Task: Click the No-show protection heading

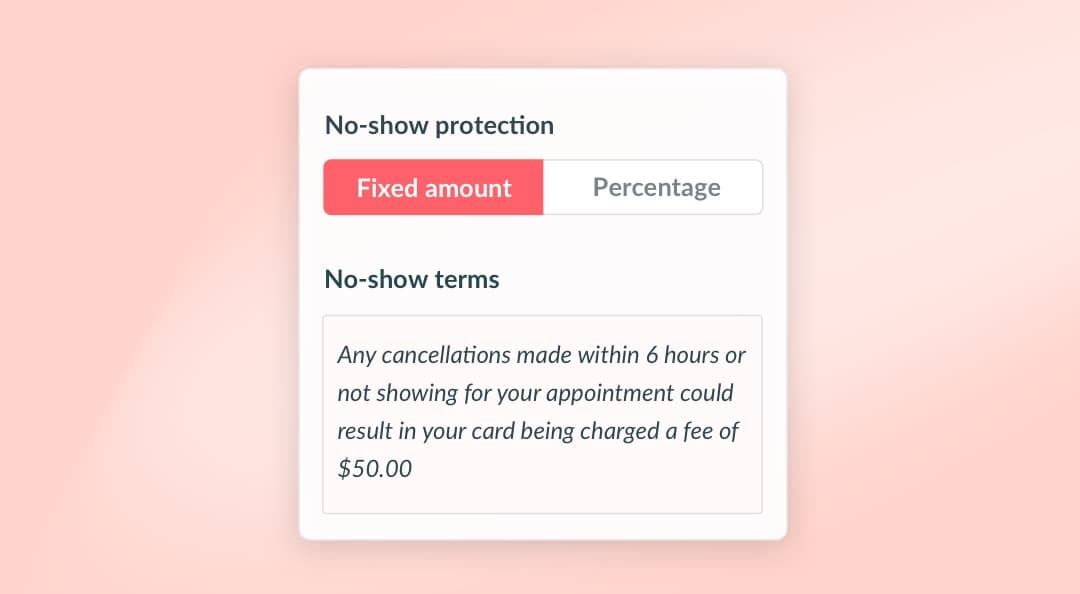Action: pyautogui.click(x=439, y=125)
